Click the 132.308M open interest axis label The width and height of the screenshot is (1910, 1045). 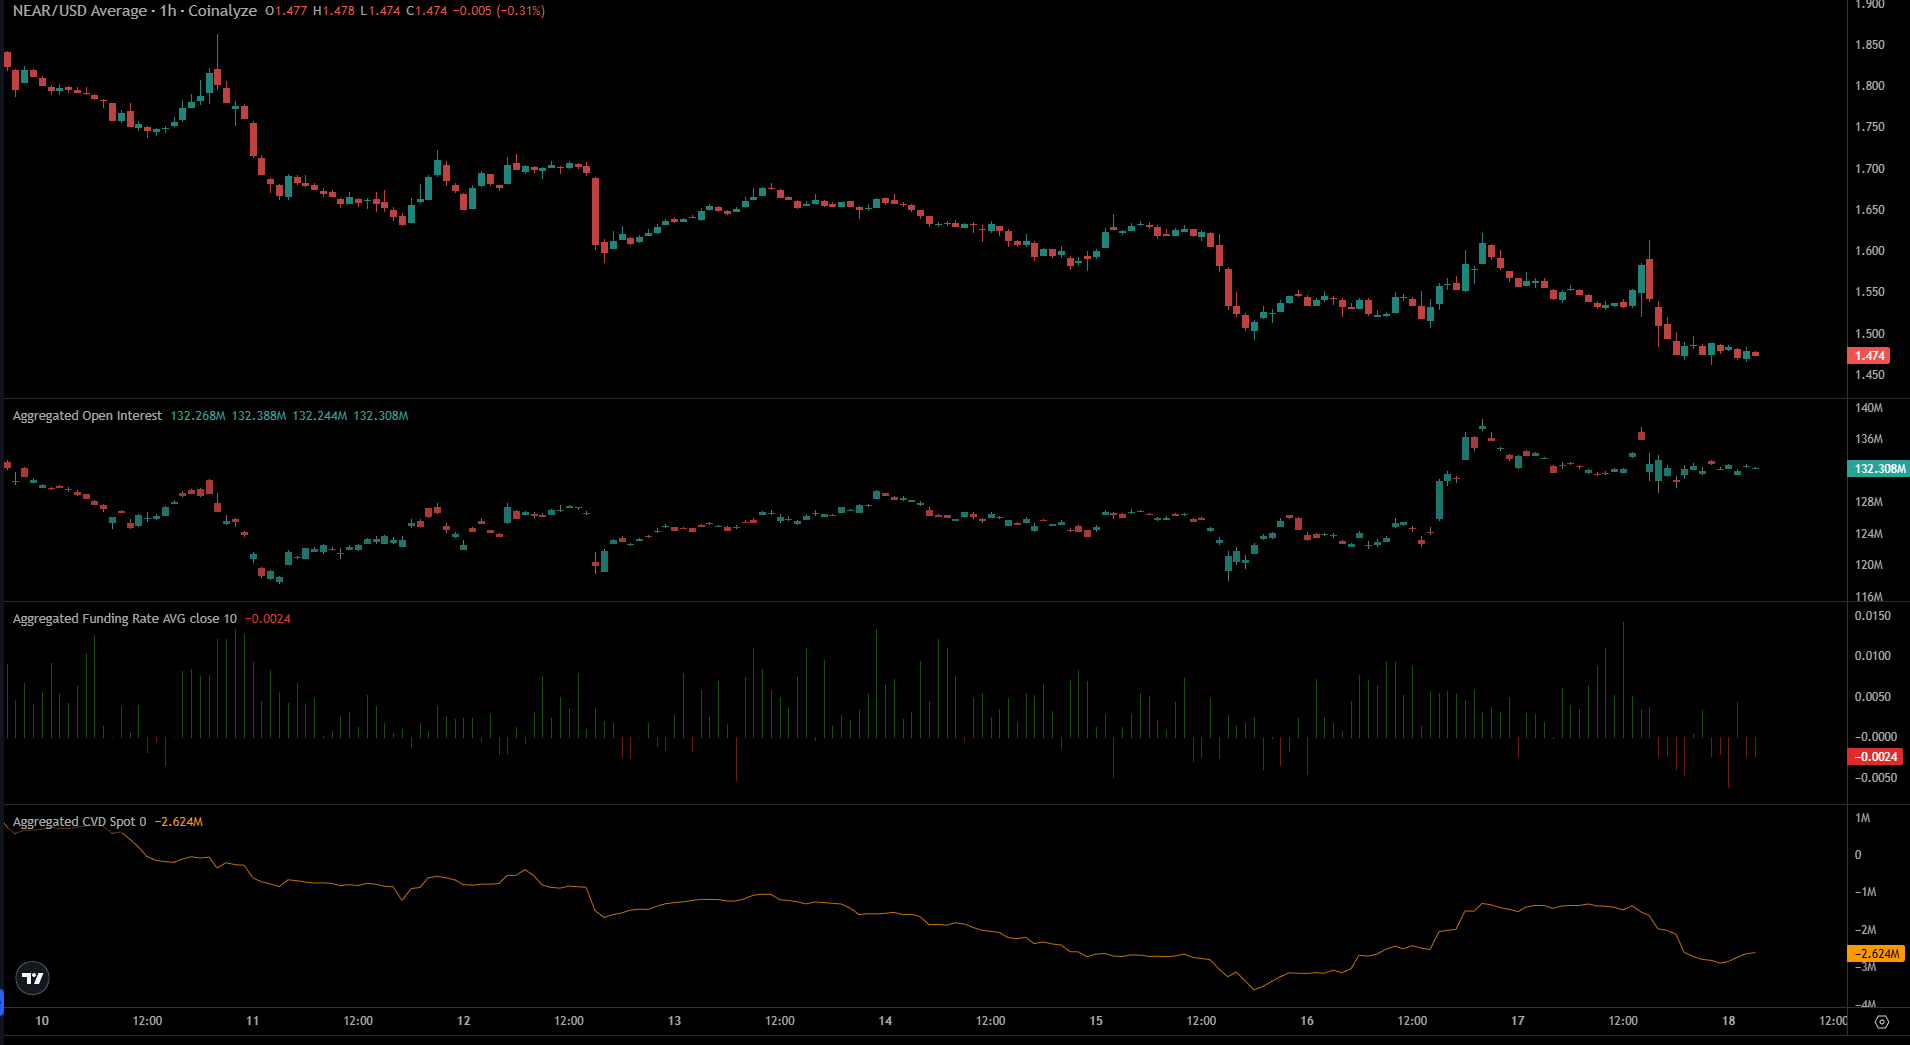[1877, 467]
